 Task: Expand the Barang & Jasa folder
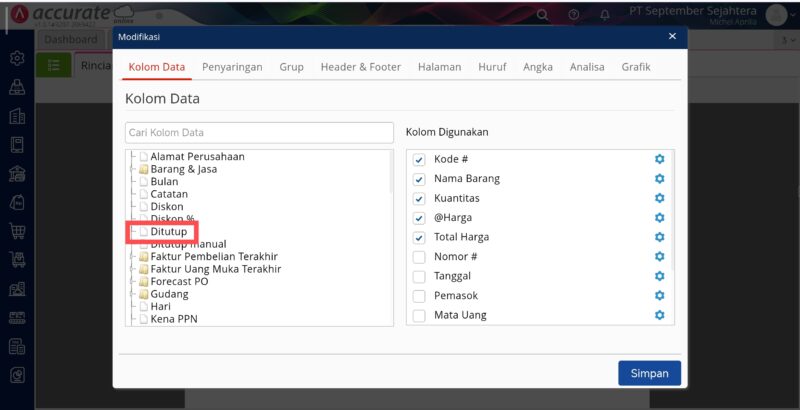[144, 169]
